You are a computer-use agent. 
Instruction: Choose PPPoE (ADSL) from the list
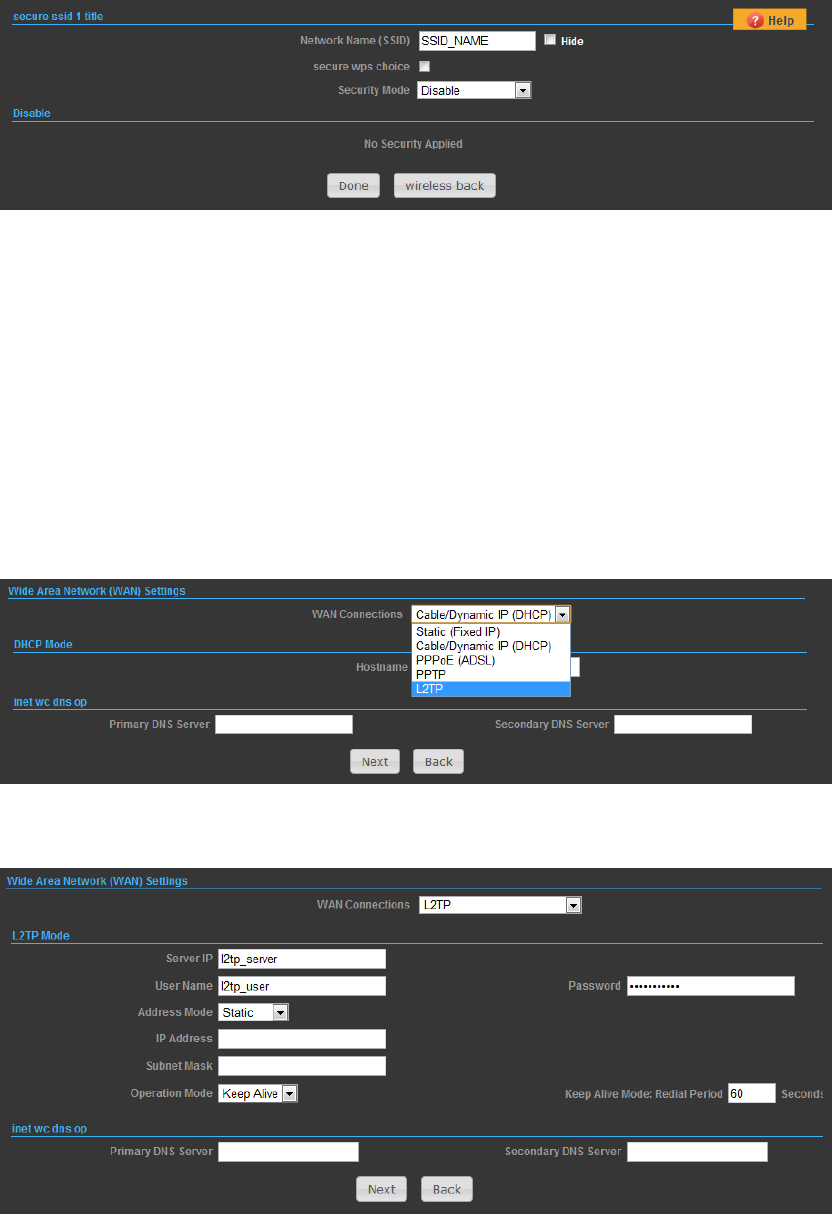click(491, 660)
